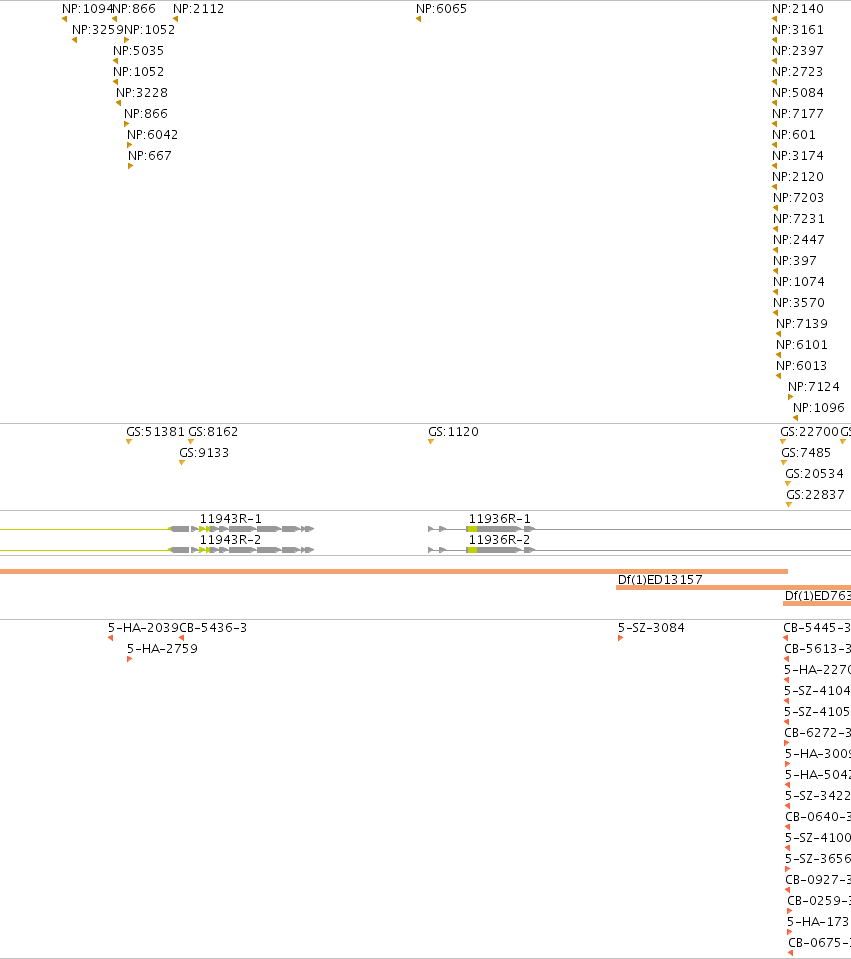The width and height of the screenshot is (851, 959).
Task: Select the NP:397 insertion
Action: coord(795,260)
